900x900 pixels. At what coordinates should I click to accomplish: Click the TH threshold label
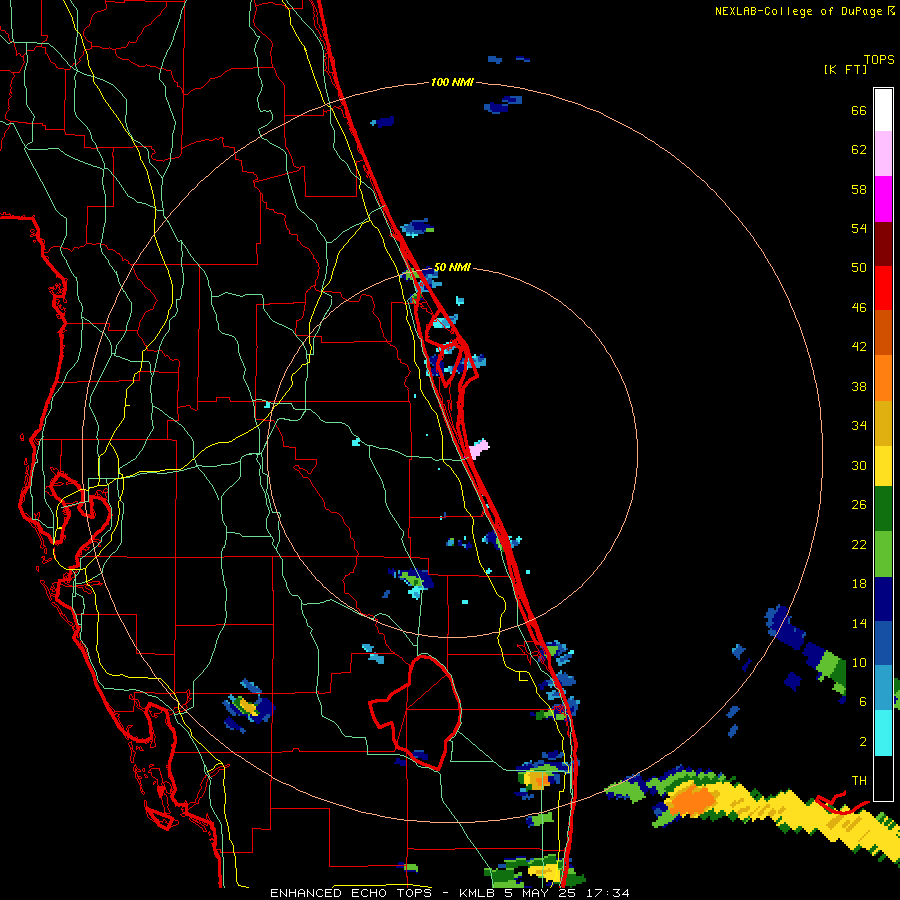click(859, 781)
